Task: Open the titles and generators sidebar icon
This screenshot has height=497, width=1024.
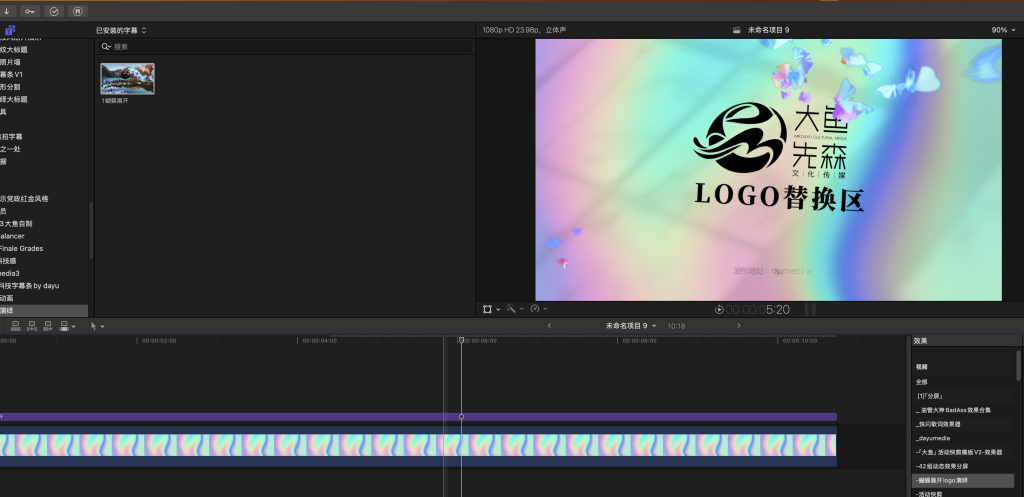Action: (x=10, y=30)
